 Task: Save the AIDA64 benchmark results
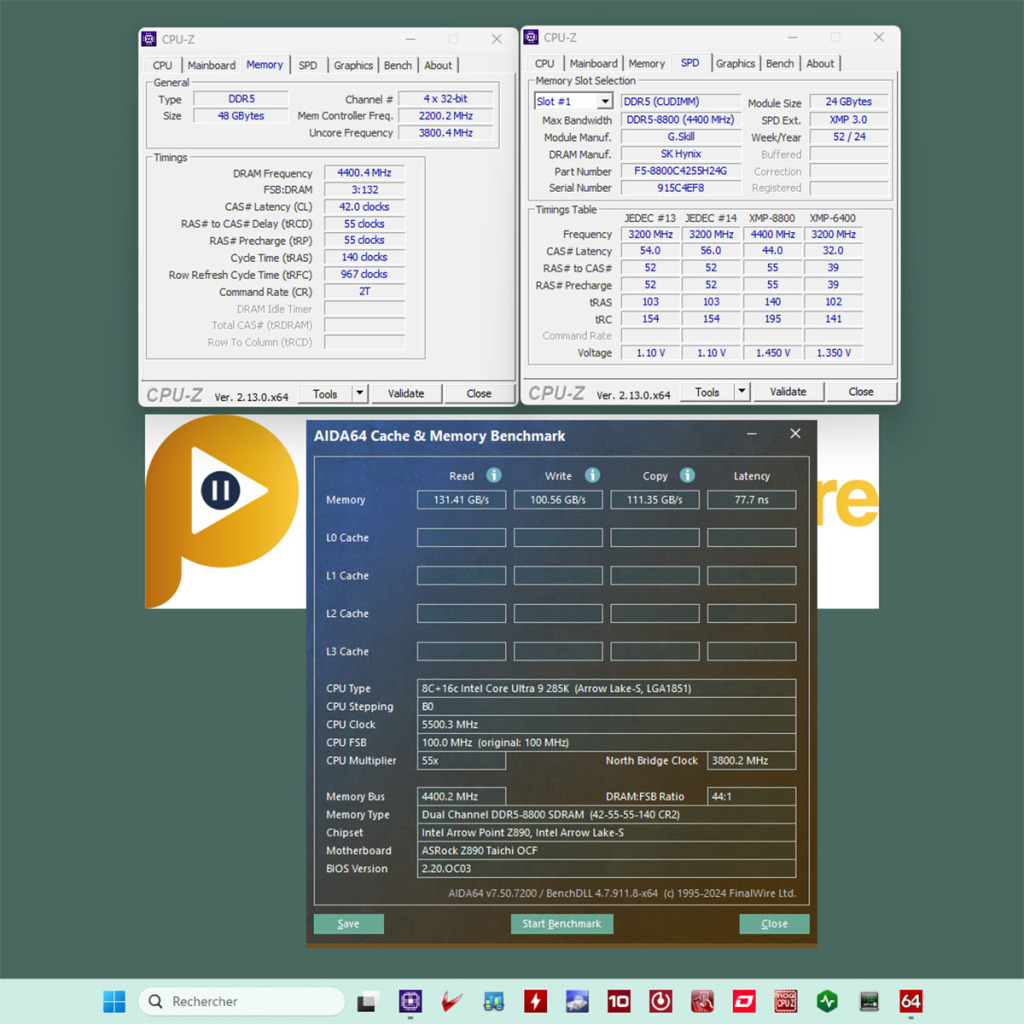click(349, 923)
